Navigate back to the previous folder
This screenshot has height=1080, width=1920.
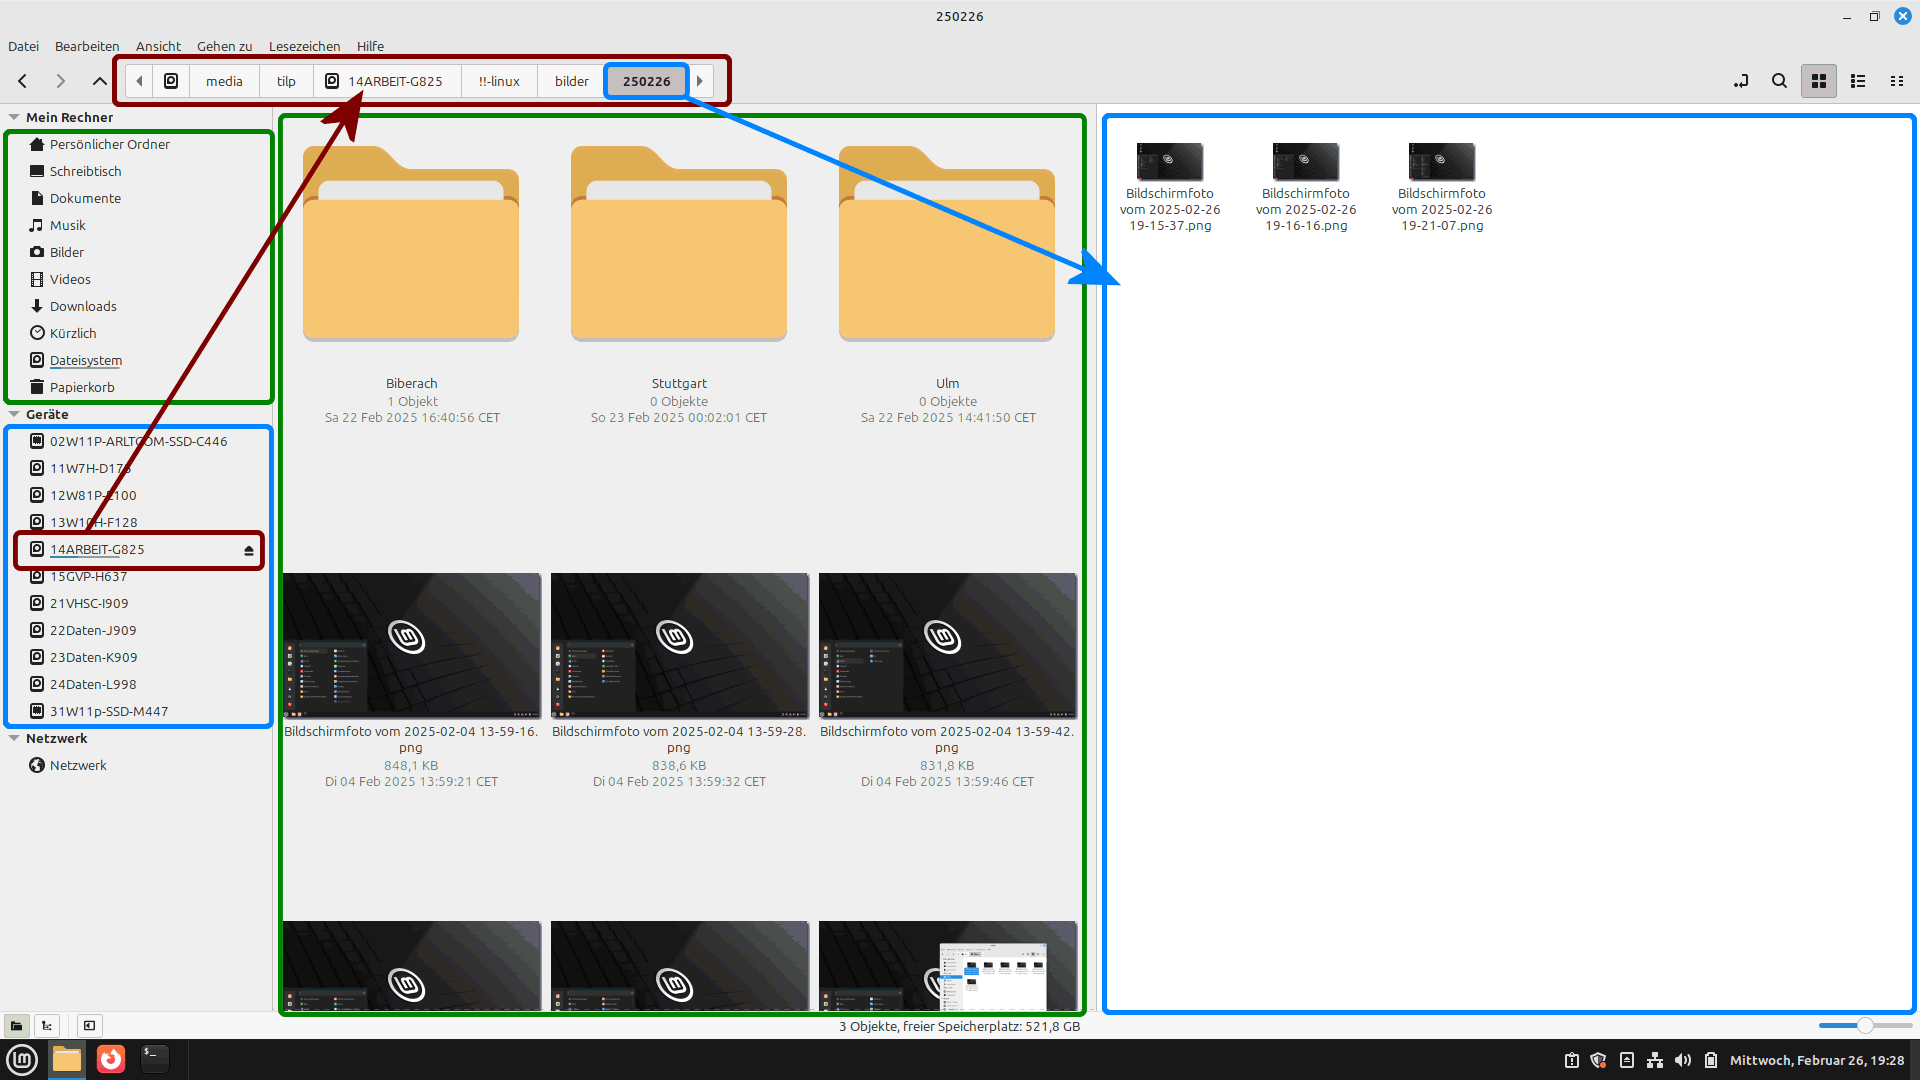coord(23,81)
